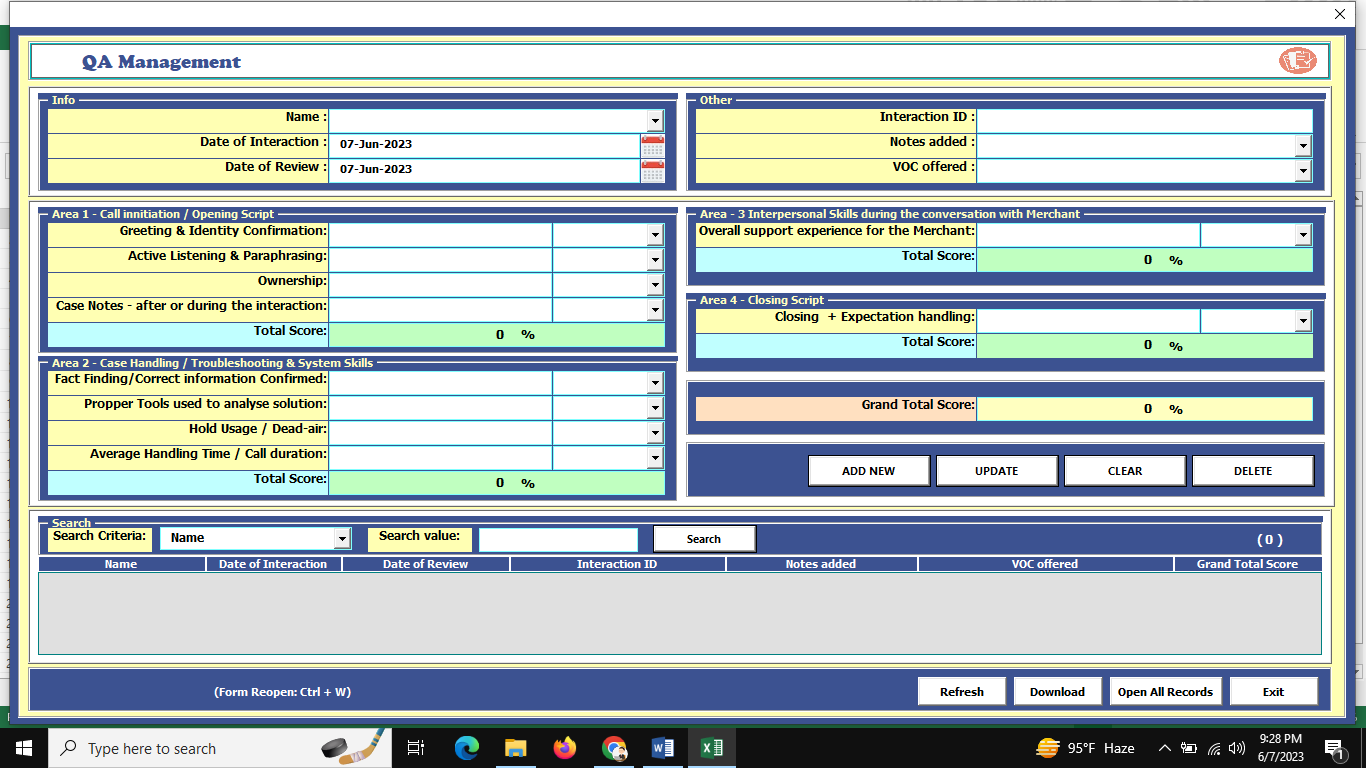Open Closing + Expectation handling score dropdown
Image resolution: width=1366 pixels, height=768 pixels.
point(1302,321)
